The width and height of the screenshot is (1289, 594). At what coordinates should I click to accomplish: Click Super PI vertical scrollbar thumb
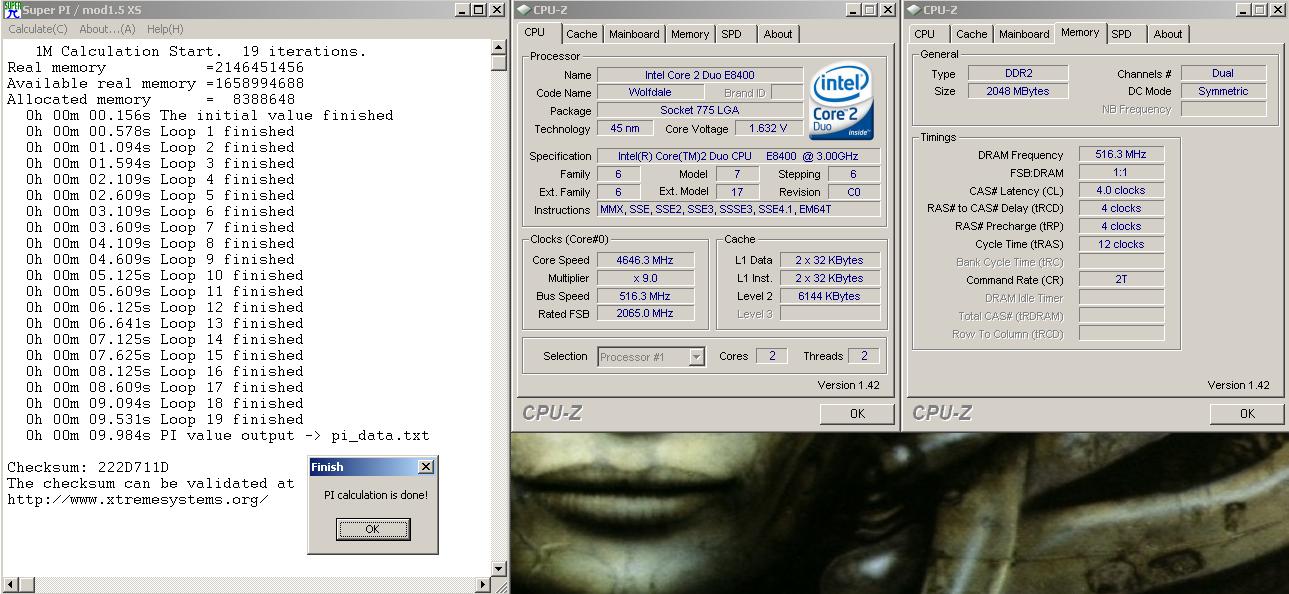pos(499,62)
